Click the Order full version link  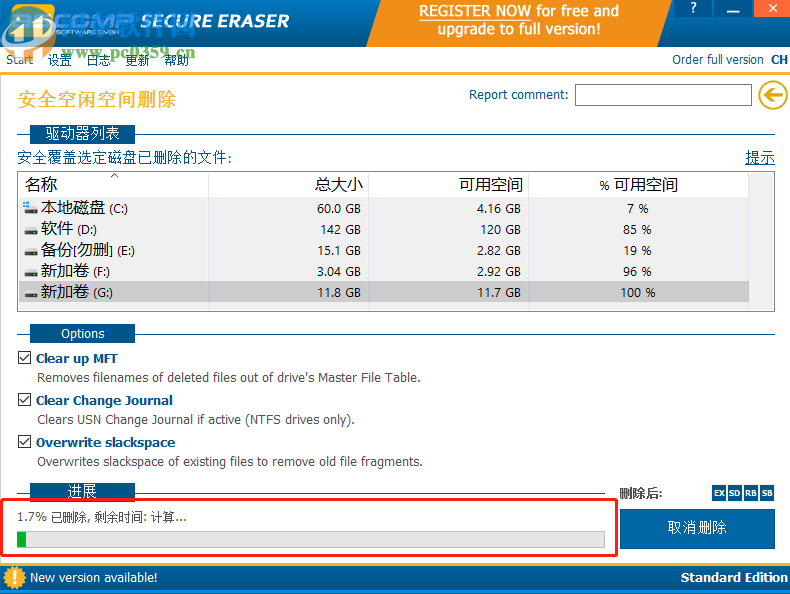click(x=717, y=59)
